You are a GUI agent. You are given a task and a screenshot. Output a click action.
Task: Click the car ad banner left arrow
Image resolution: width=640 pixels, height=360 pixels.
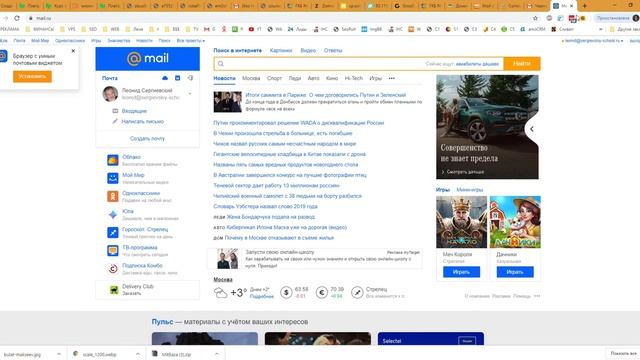pyautogui.click(x=532, y=129)
